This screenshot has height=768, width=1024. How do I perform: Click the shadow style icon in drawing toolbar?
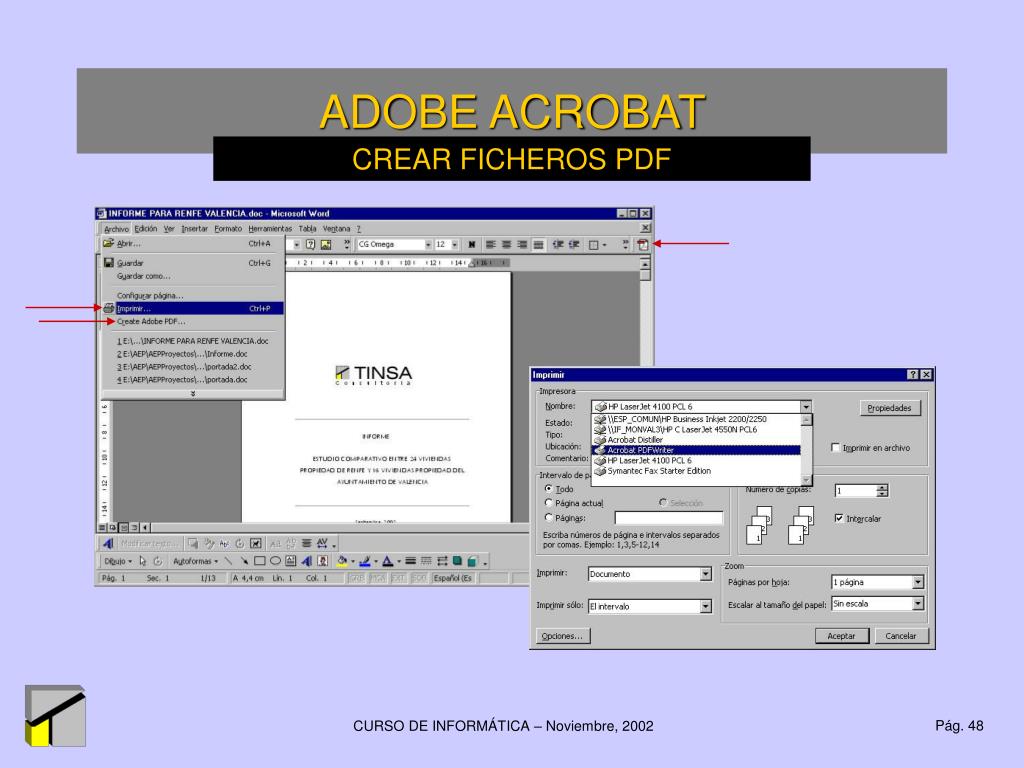tap(457, 561)
